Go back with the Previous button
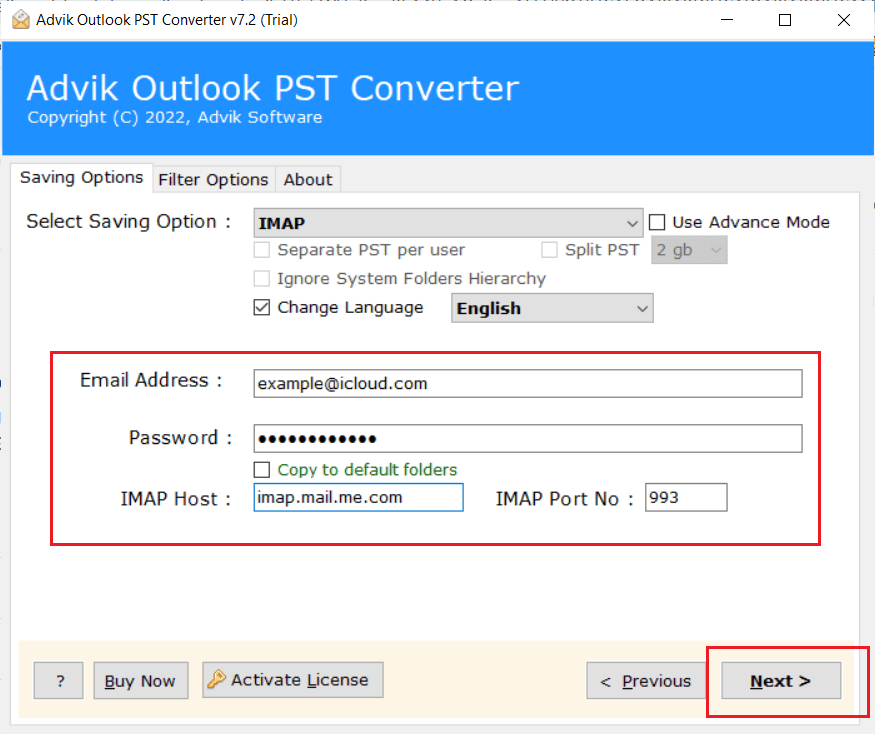Screen dimensions: 875x734 tap(646, 680)
